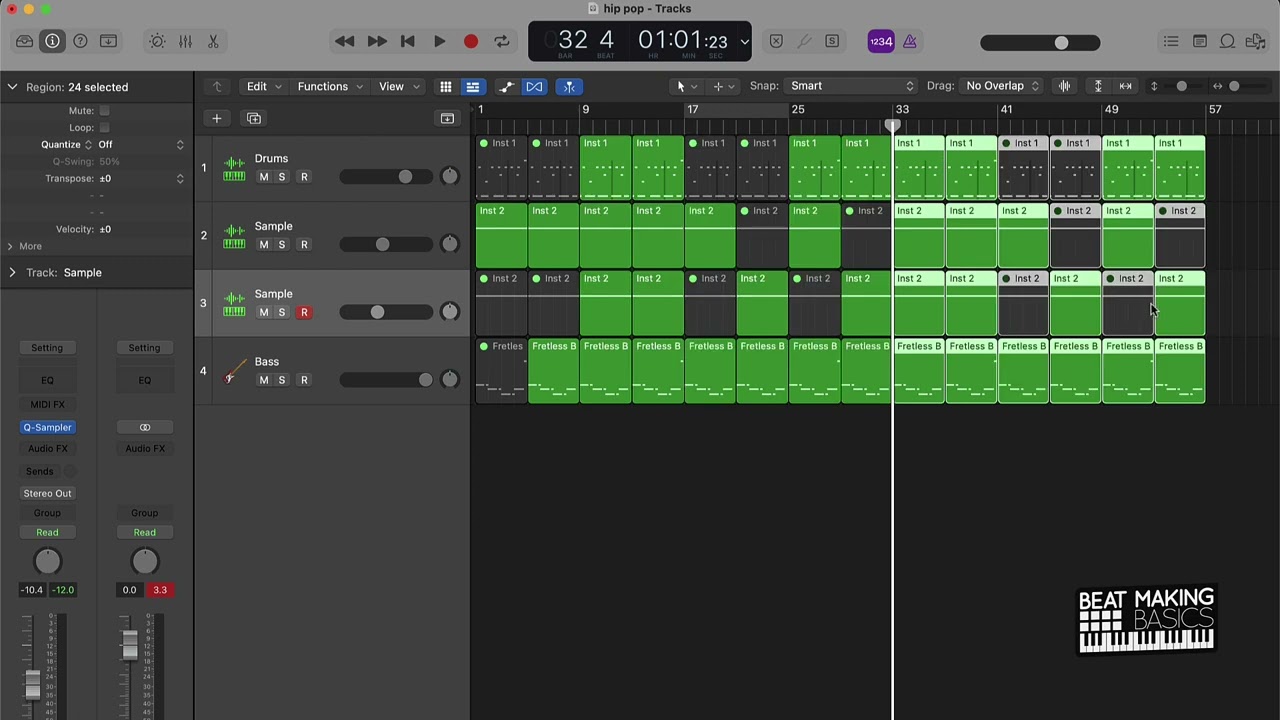Open the Quantize Off popup
The height and width of the screenshot is (720, 1280).
tap(140, 145)
